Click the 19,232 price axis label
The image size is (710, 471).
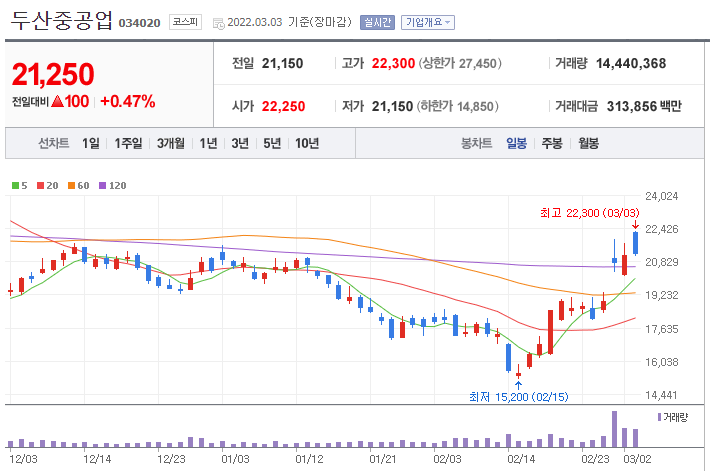pyautogui.click(x=662, y=295)
